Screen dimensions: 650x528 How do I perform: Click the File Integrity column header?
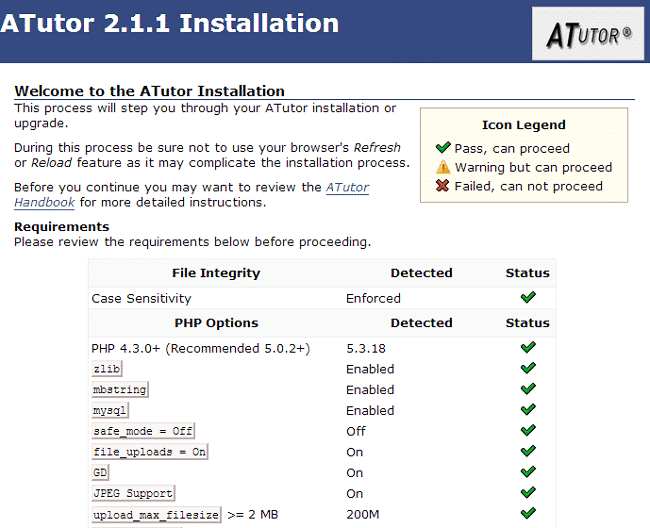(x=216, y=273)
